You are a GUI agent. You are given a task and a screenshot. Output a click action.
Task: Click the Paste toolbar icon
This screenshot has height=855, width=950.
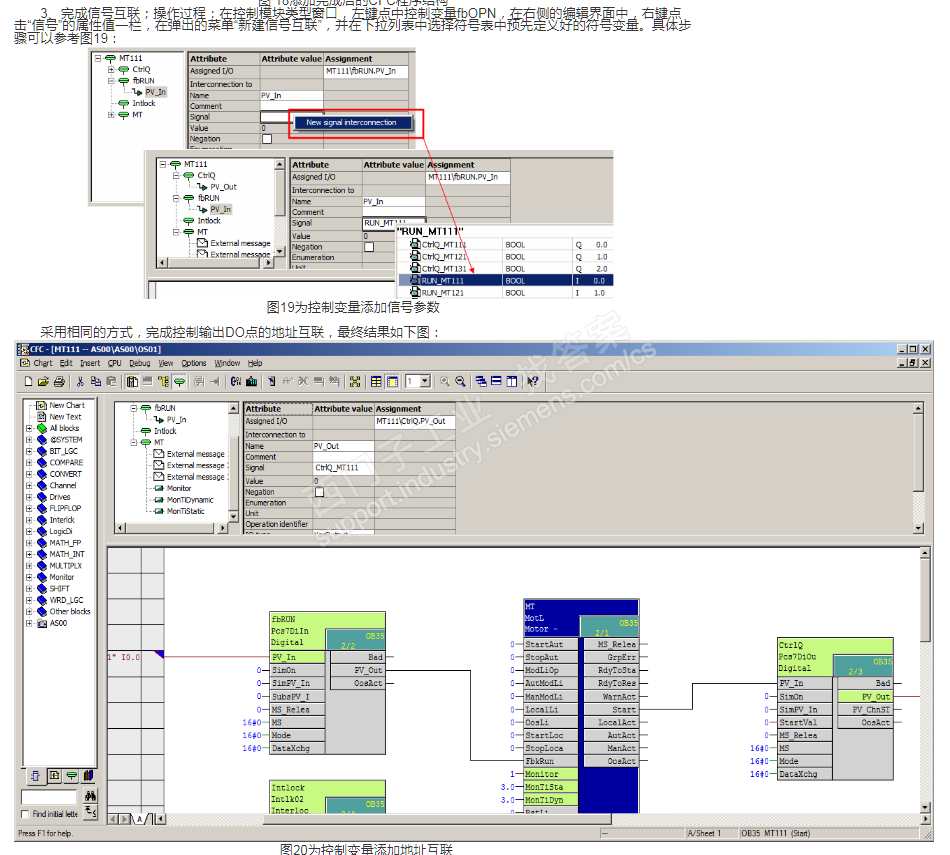click(111, 382)
